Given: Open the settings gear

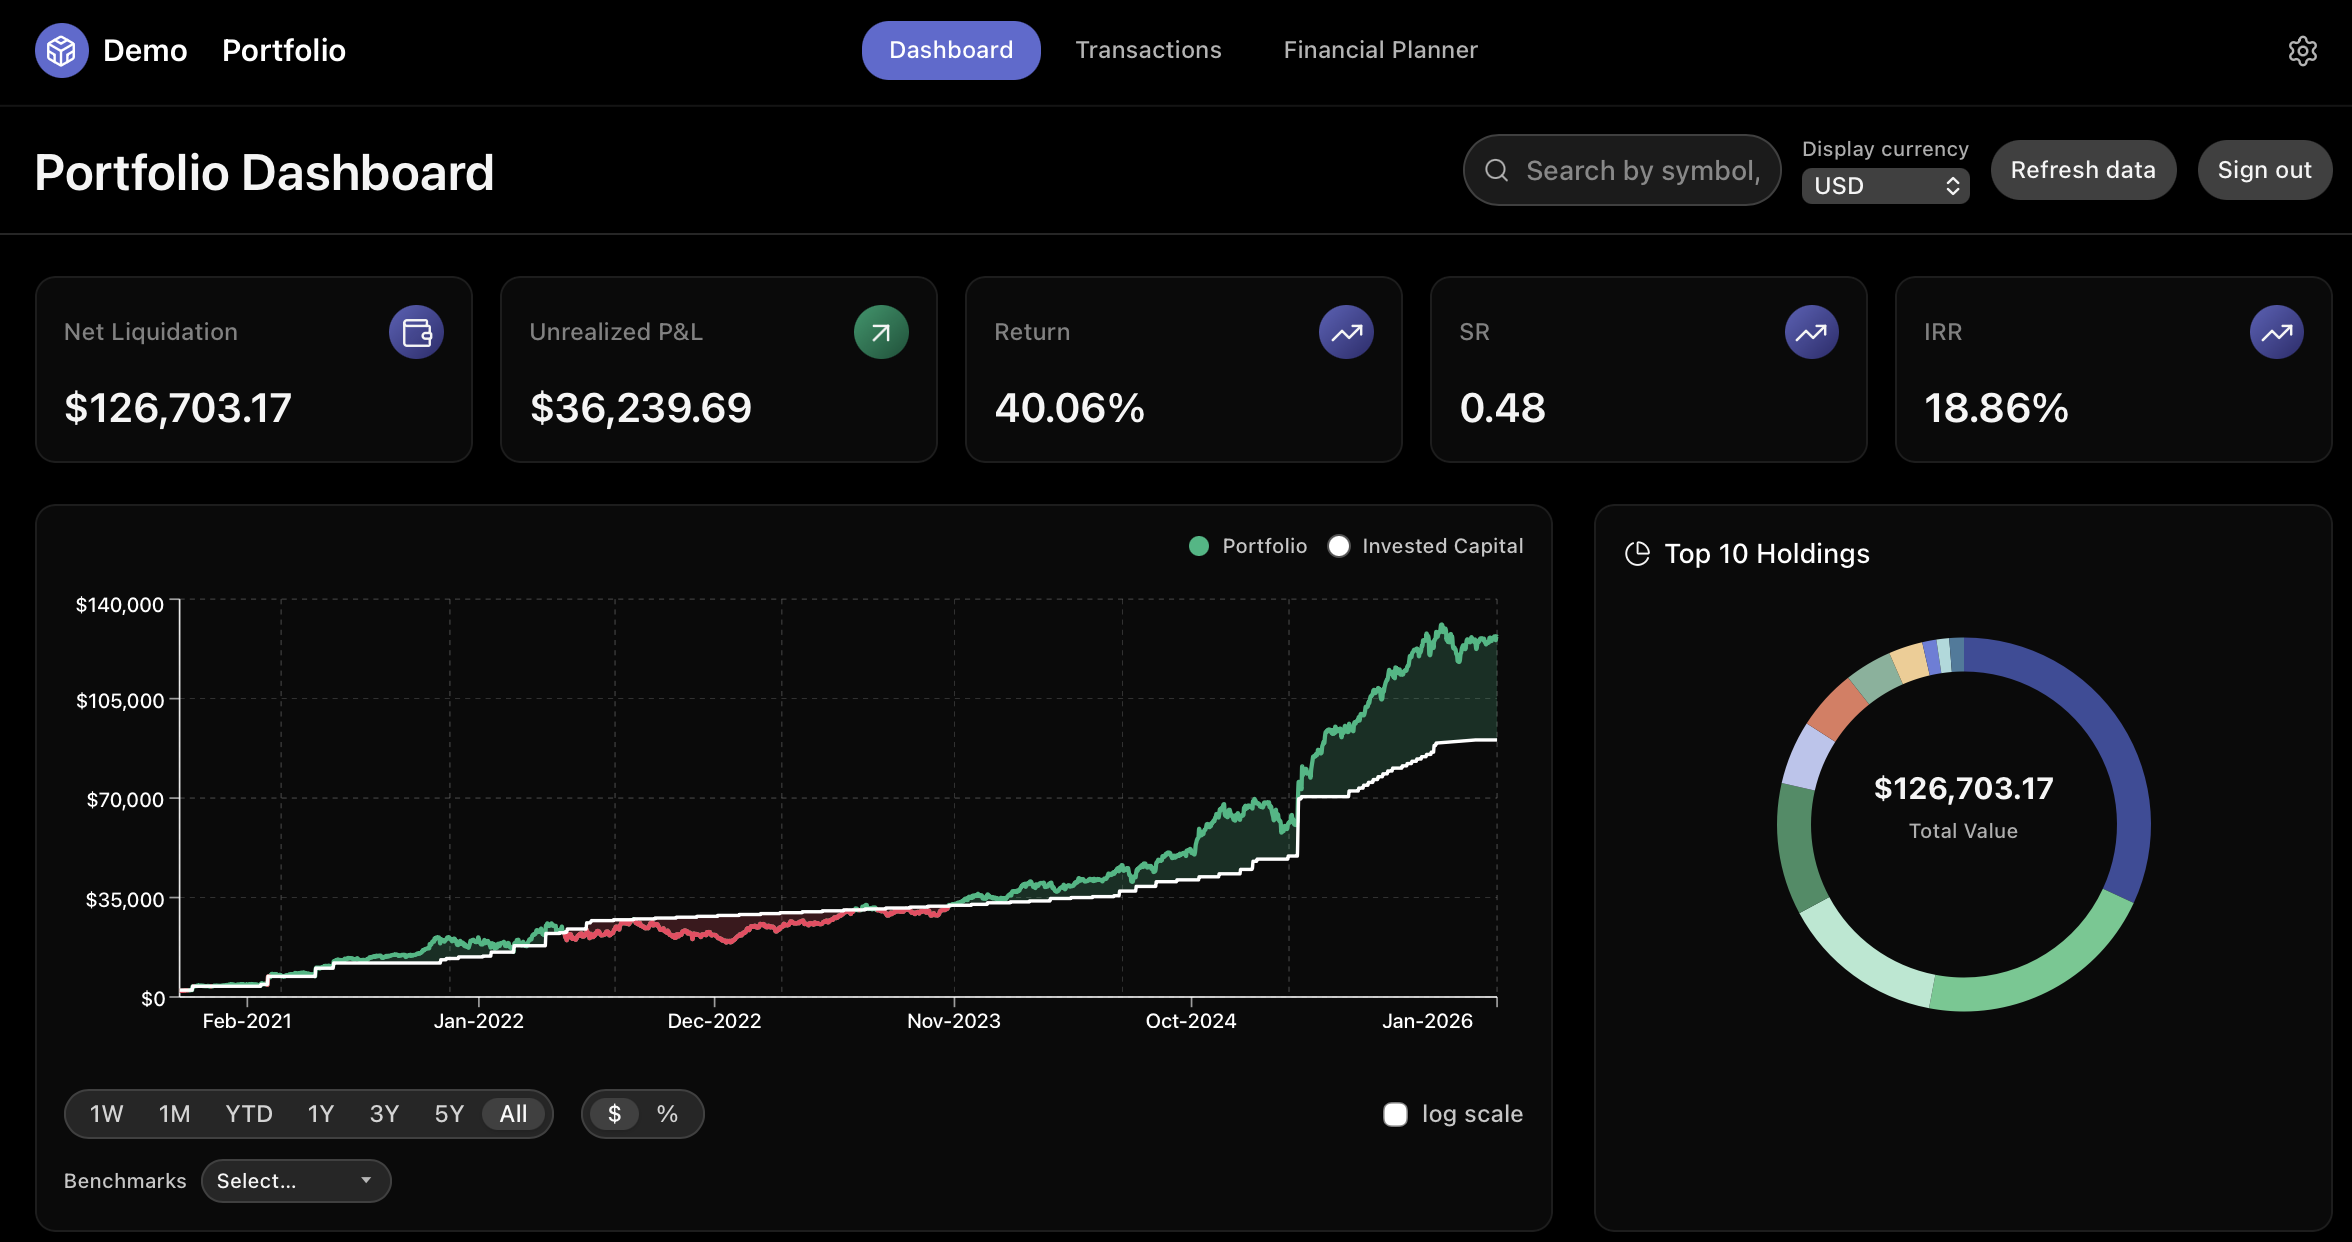Looking at the screenshot, I should point(2303,50).
